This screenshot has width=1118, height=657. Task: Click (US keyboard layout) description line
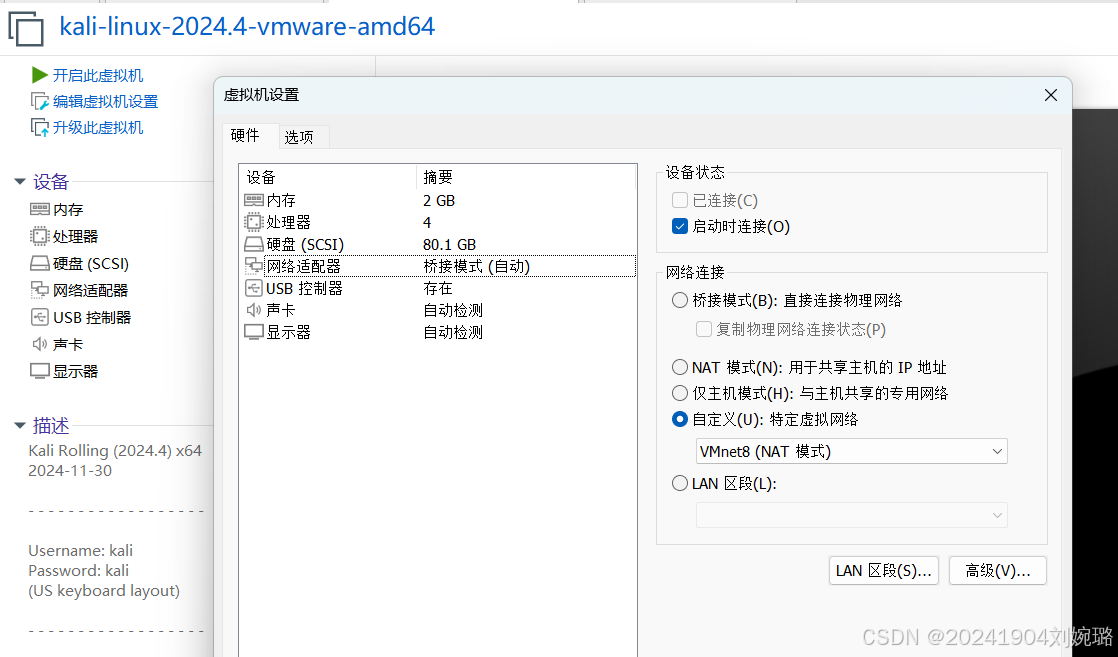coord(104,591)
